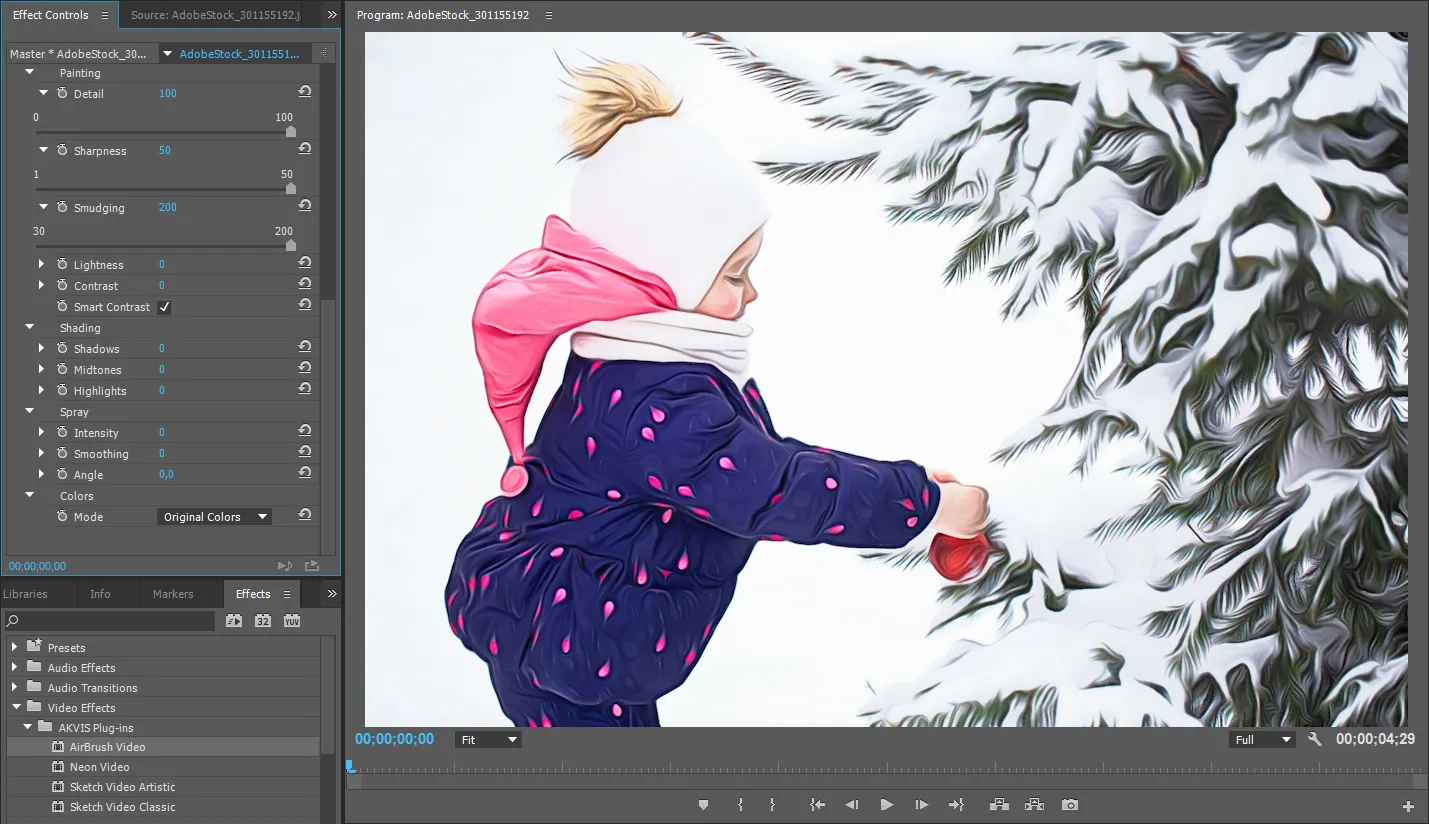Toggle animation stopwatch for Contrast
The height and width of the screenshot is (824, 1429).
click(x=62, y=285)
